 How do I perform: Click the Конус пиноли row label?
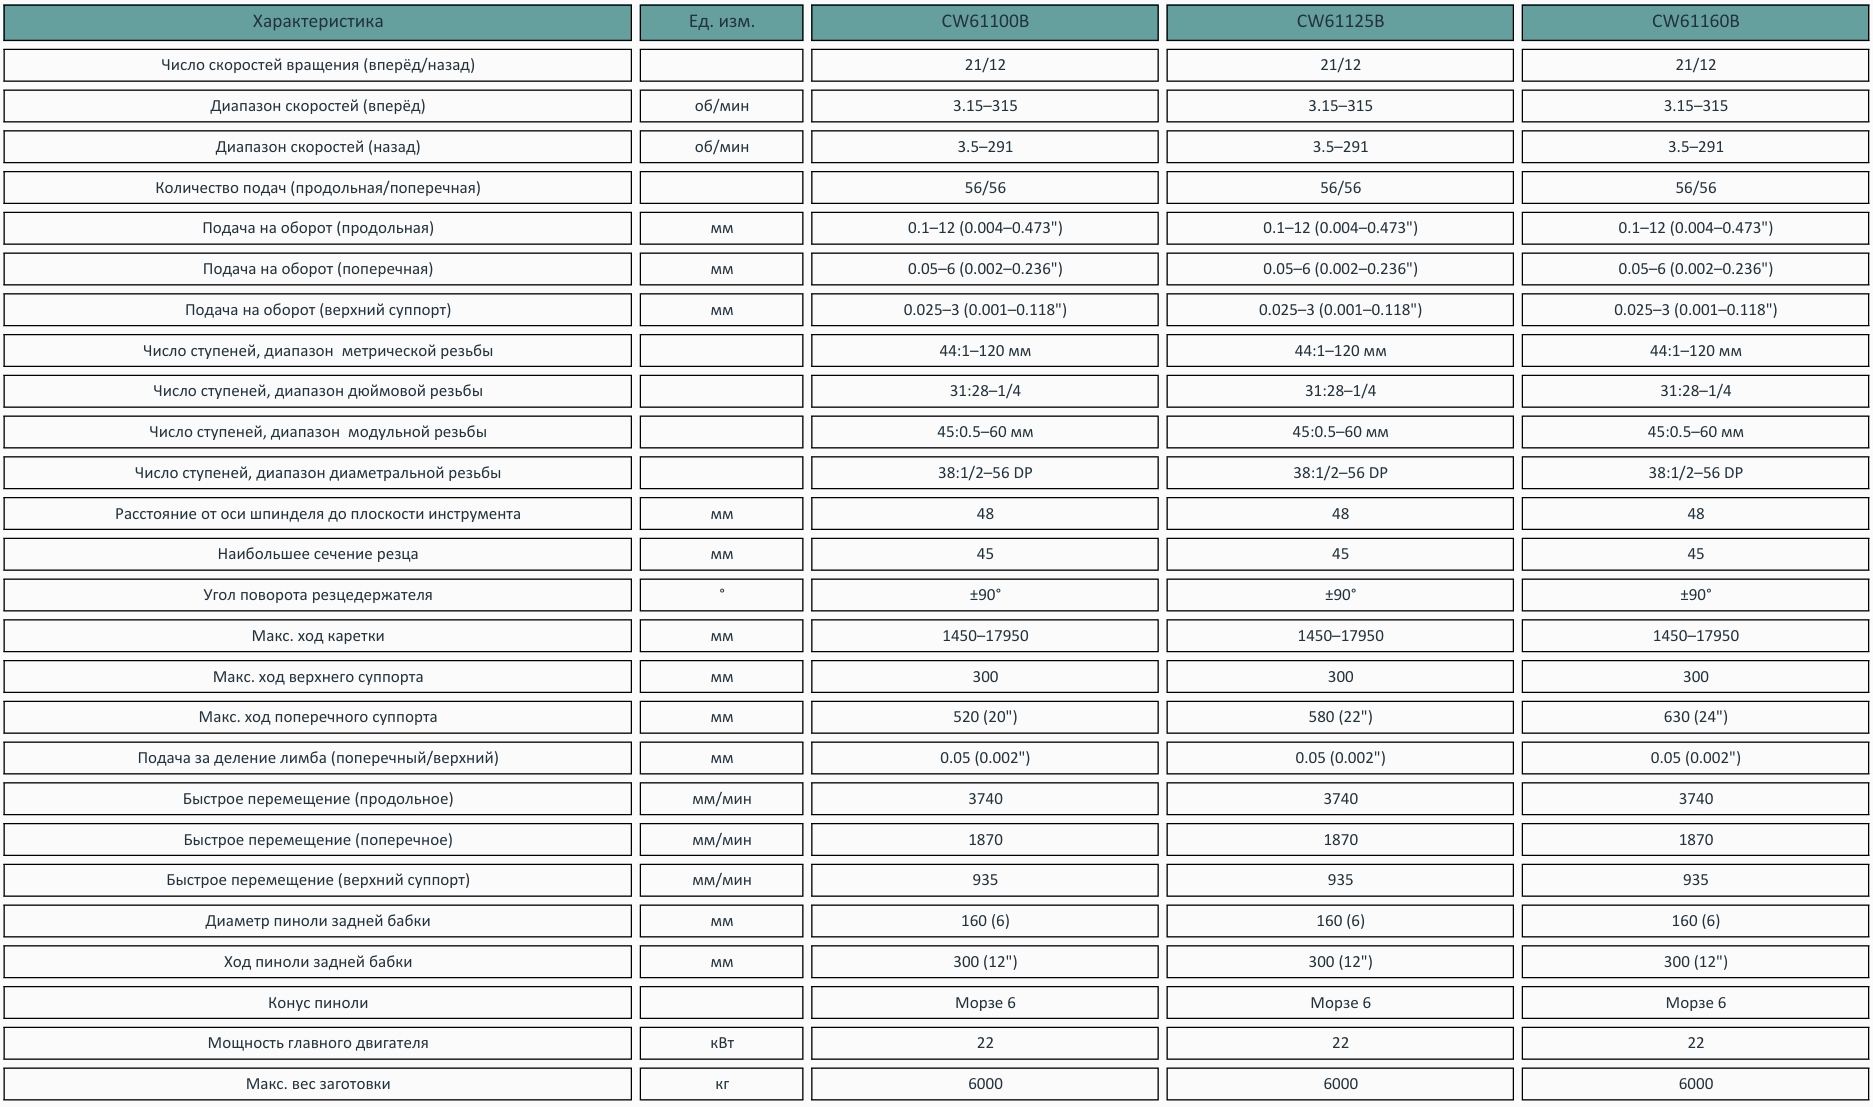pos(317,1003)
